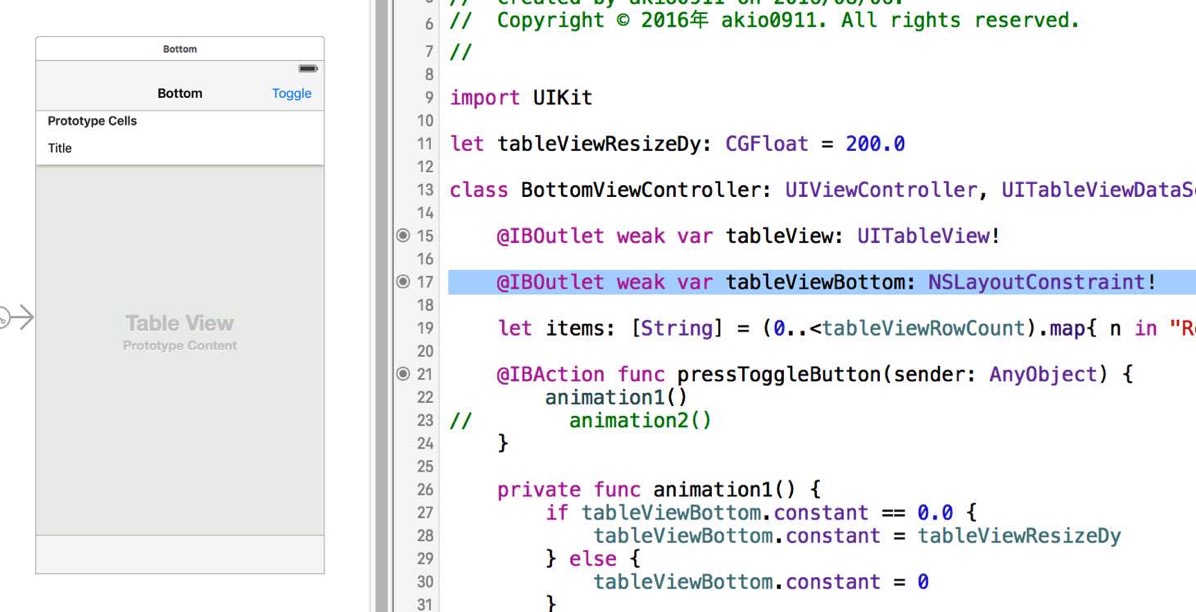Select the storyboard entry point arrow
Screen dimensions: 1196x612
tap(17, 317)
